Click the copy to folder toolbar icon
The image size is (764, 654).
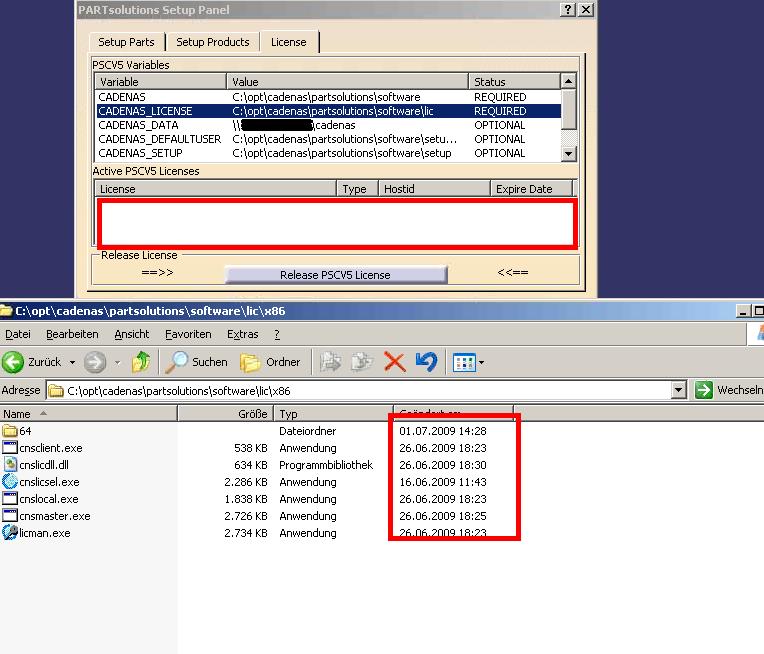pyautogui.click(x=362, y=362)
